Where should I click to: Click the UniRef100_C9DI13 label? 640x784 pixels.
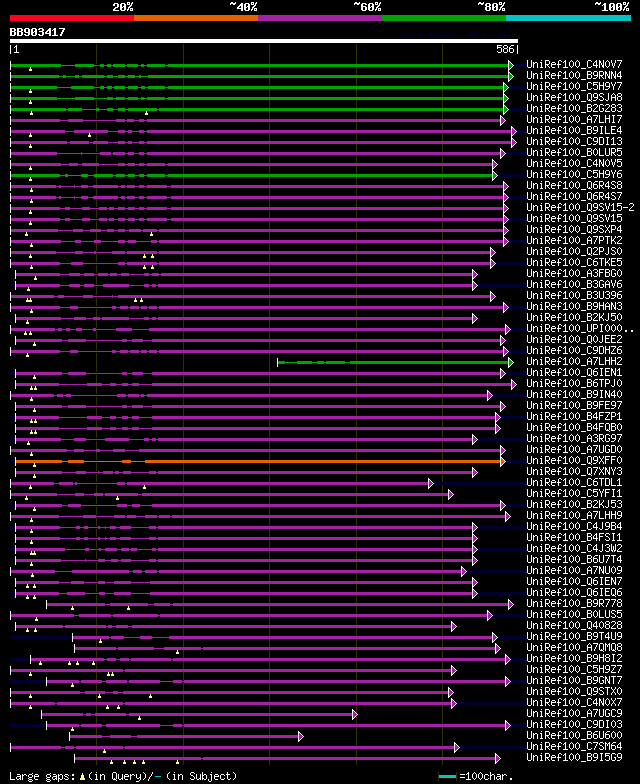coord(574,142)
